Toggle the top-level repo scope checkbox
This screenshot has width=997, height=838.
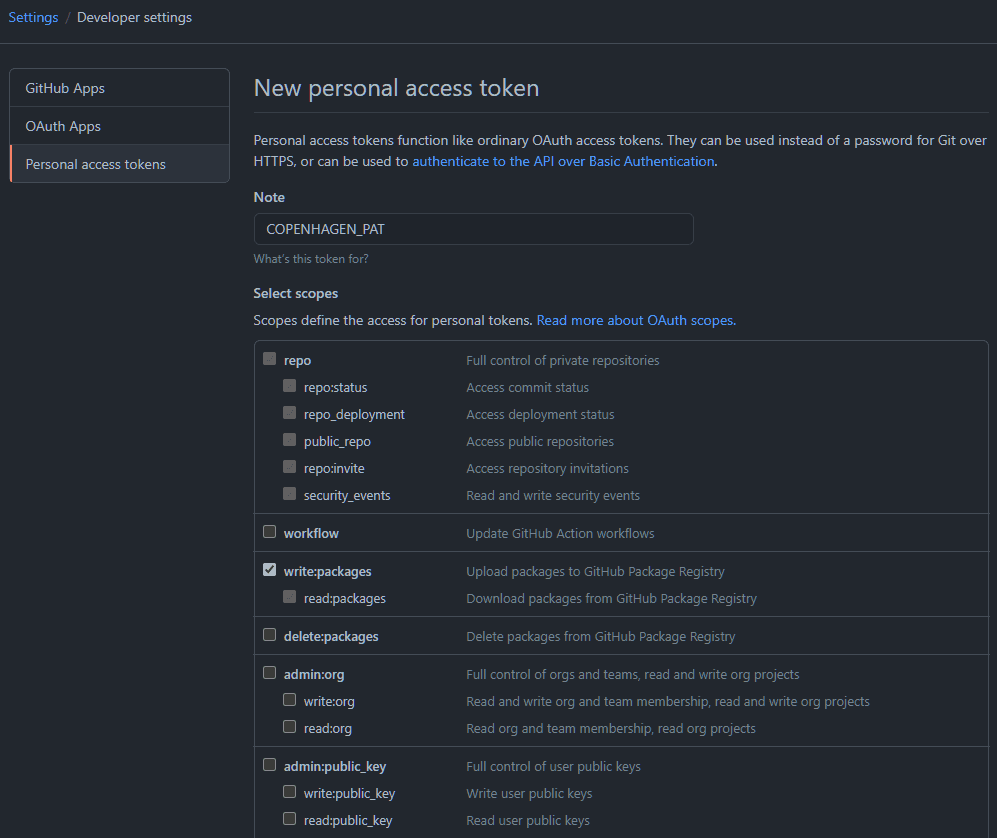pos(269,359)
